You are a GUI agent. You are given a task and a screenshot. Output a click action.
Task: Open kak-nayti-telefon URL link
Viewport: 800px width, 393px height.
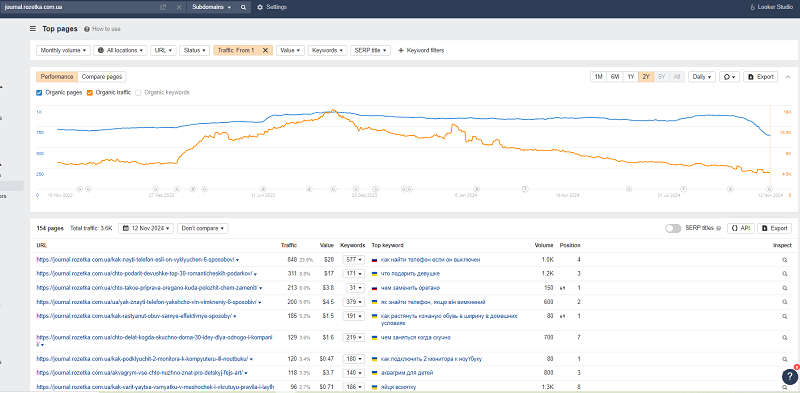pos(135,260)
